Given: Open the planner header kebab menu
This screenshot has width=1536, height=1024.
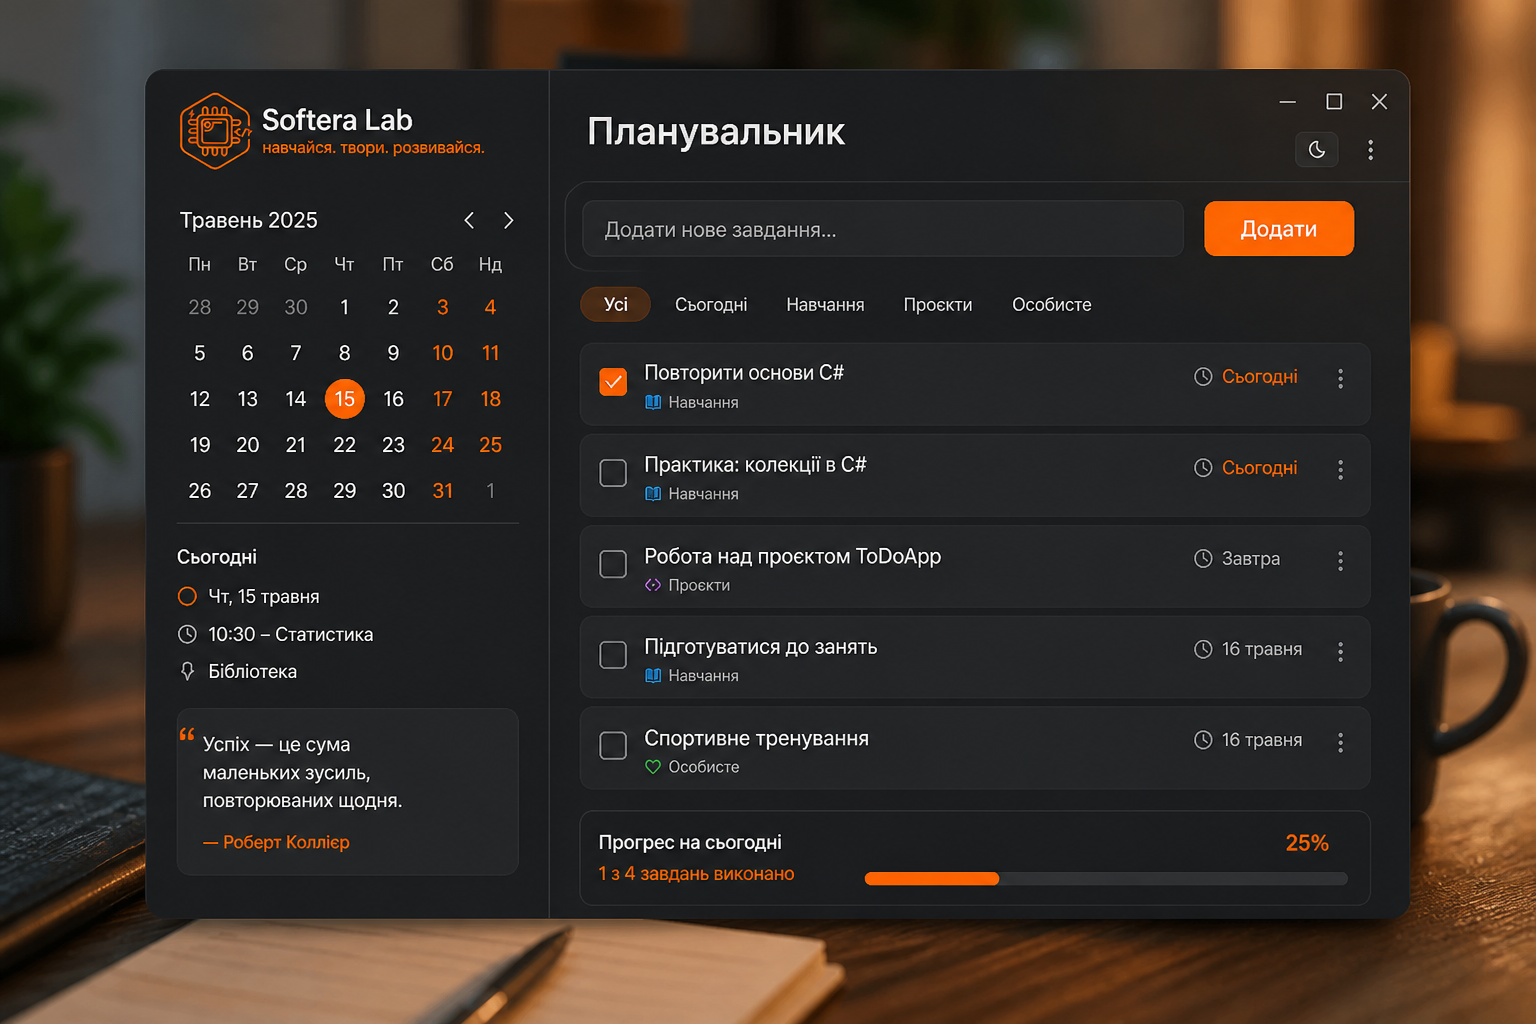Looking at the screenshot, I should click(1370, 150).
